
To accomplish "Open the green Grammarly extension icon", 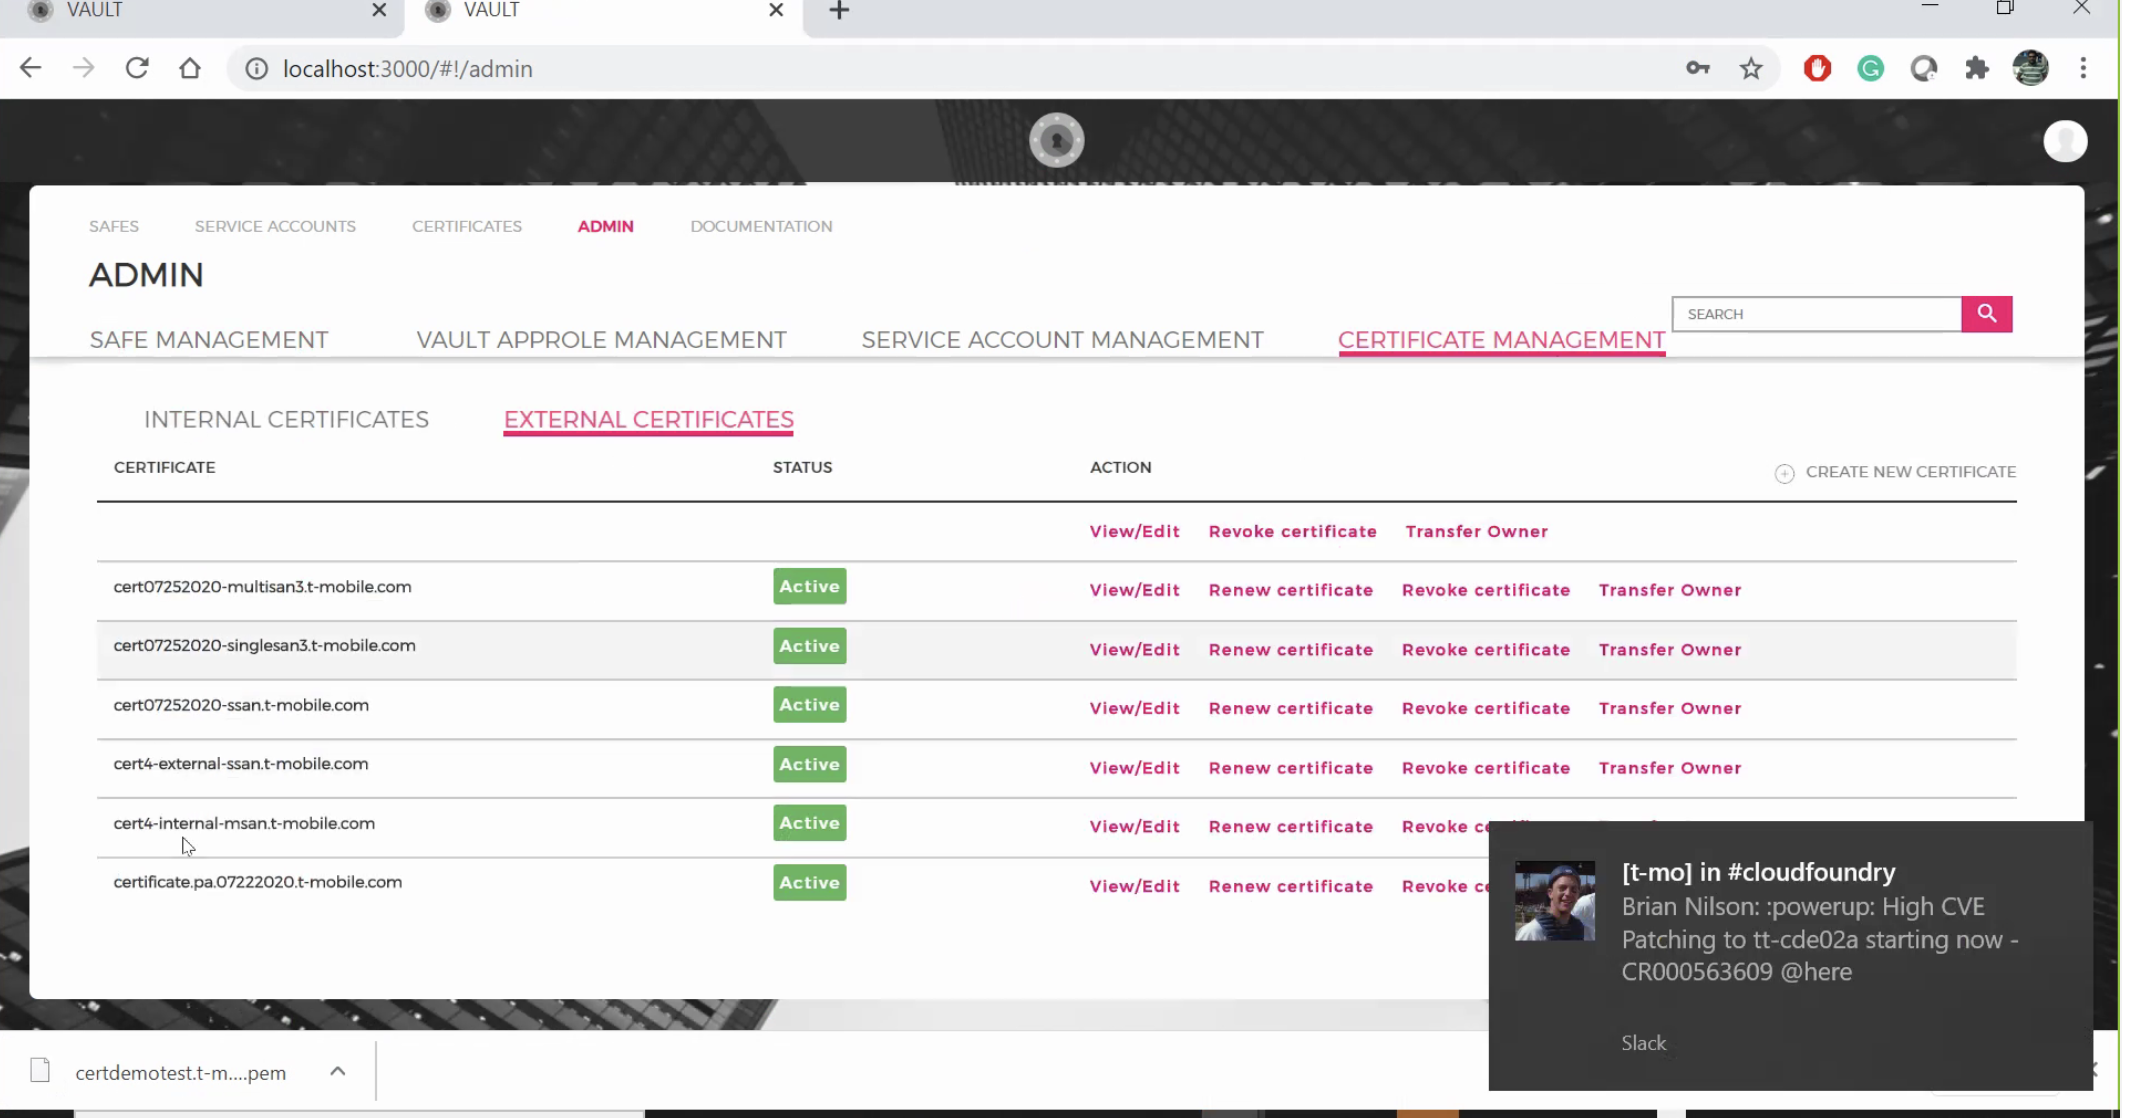I will pos(1871,68).
